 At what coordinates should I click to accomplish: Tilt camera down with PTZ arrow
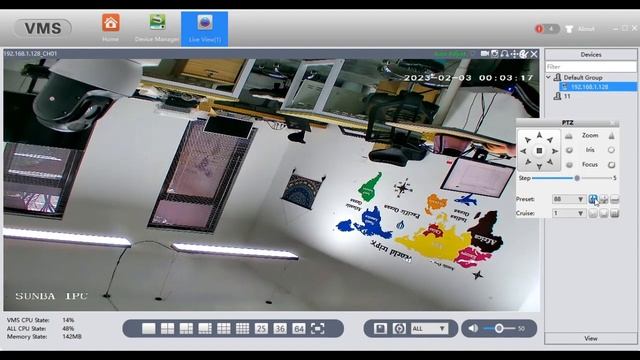pos(539,167)
